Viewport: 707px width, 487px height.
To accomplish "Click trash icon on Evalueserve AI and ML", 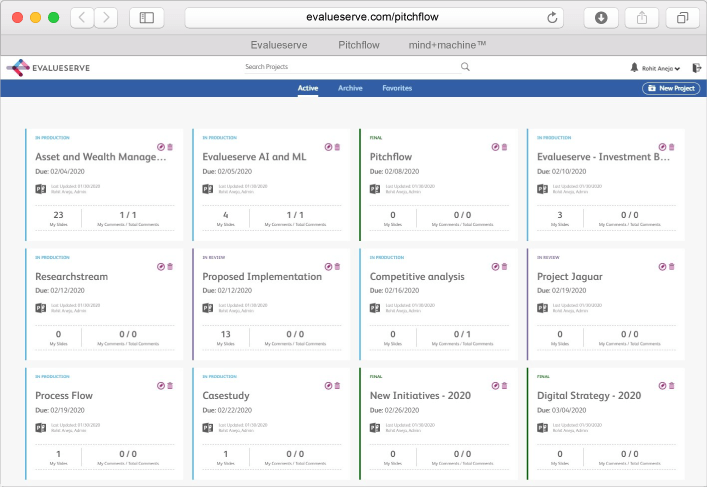I will (337, 147).
